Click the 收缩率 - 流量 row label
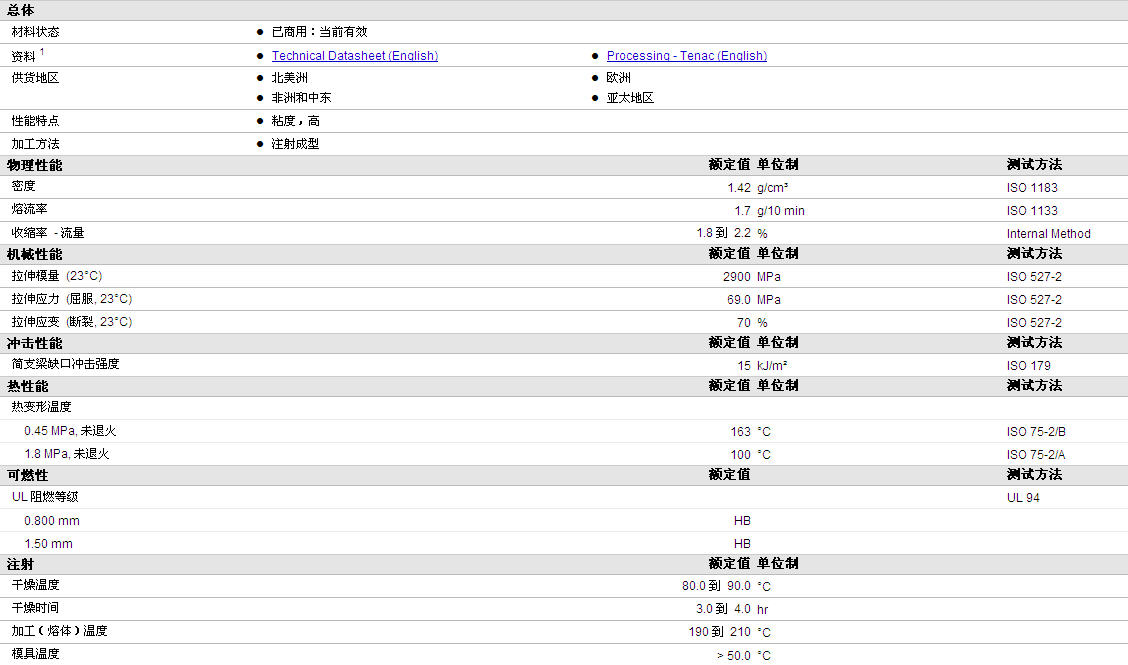The width and height of the screenshot is (1128, 665). coord(47,233)
